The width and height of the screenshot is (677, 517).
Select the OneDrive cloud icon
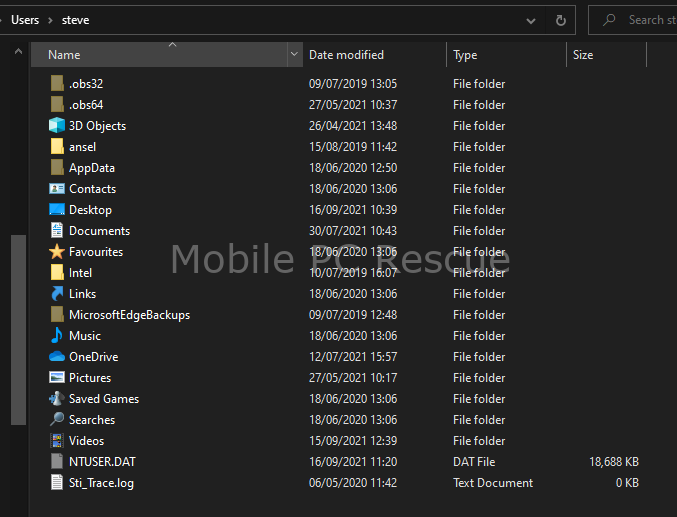coord(57,357)
